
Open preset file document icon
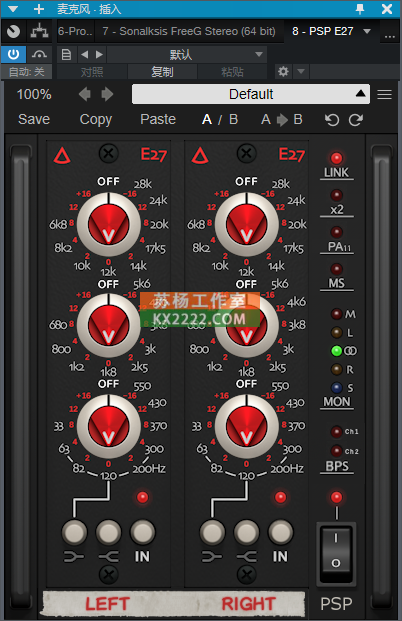click(x=66, y=54)
